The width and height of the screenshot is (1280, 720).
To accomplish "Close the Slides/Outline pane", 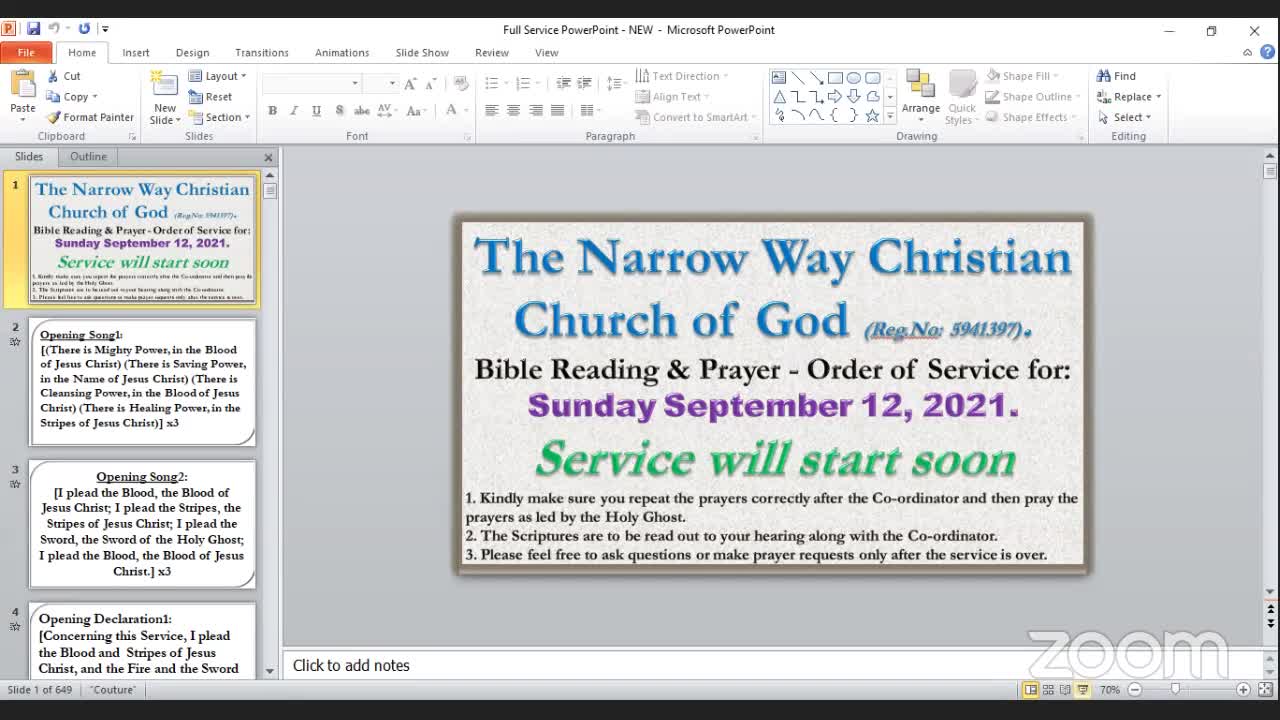I will tap(268, 157).
